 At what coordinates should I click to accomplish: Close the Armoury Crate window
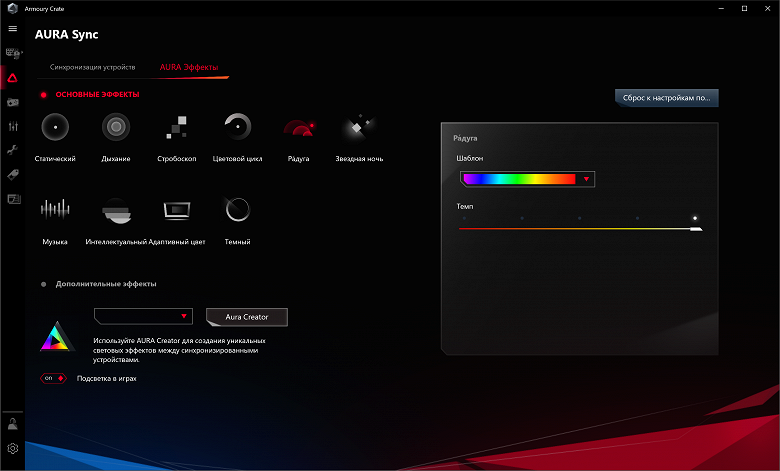(x=768, y=8)
